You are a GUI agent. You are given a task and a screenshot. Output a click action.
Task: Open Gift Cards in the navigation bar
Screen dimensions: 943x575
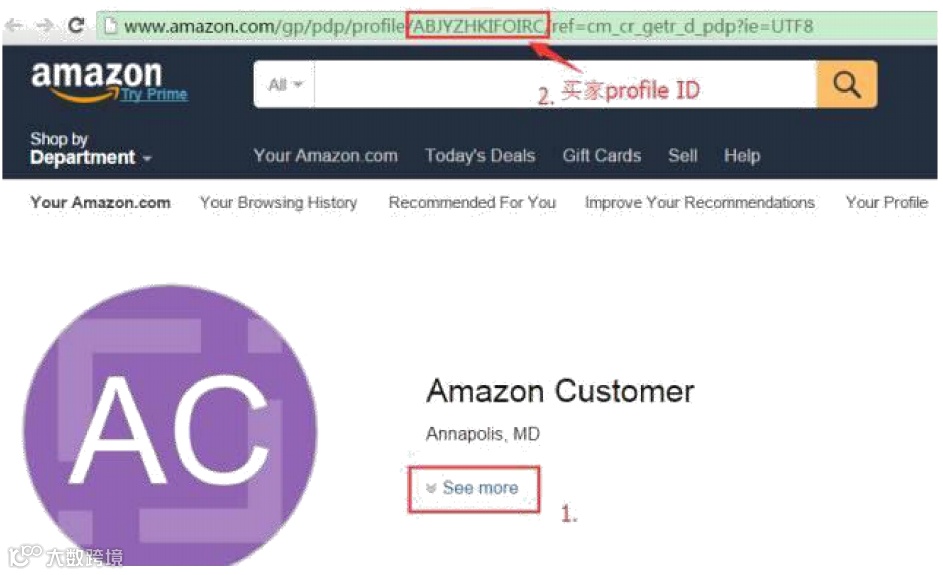click(601, 156)
